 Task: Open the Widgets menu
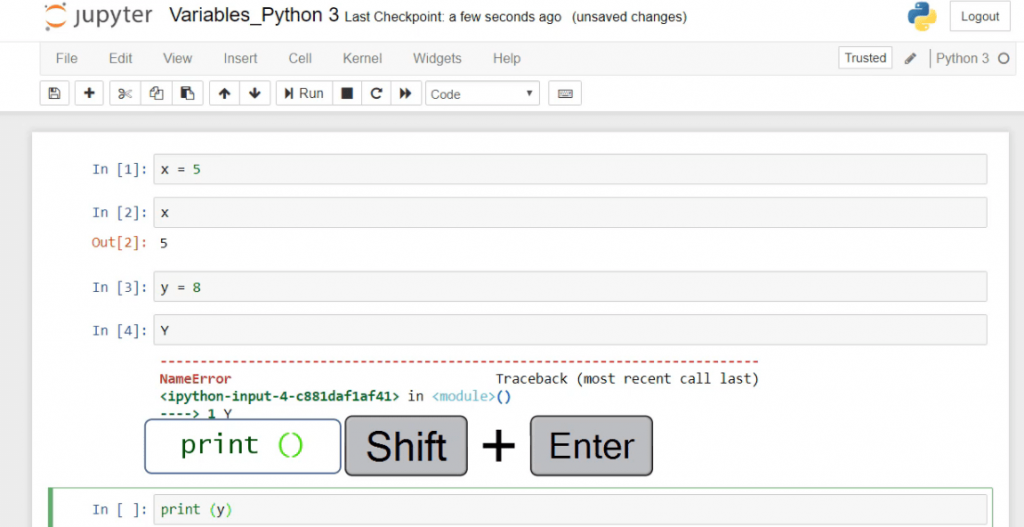(437, 58)
